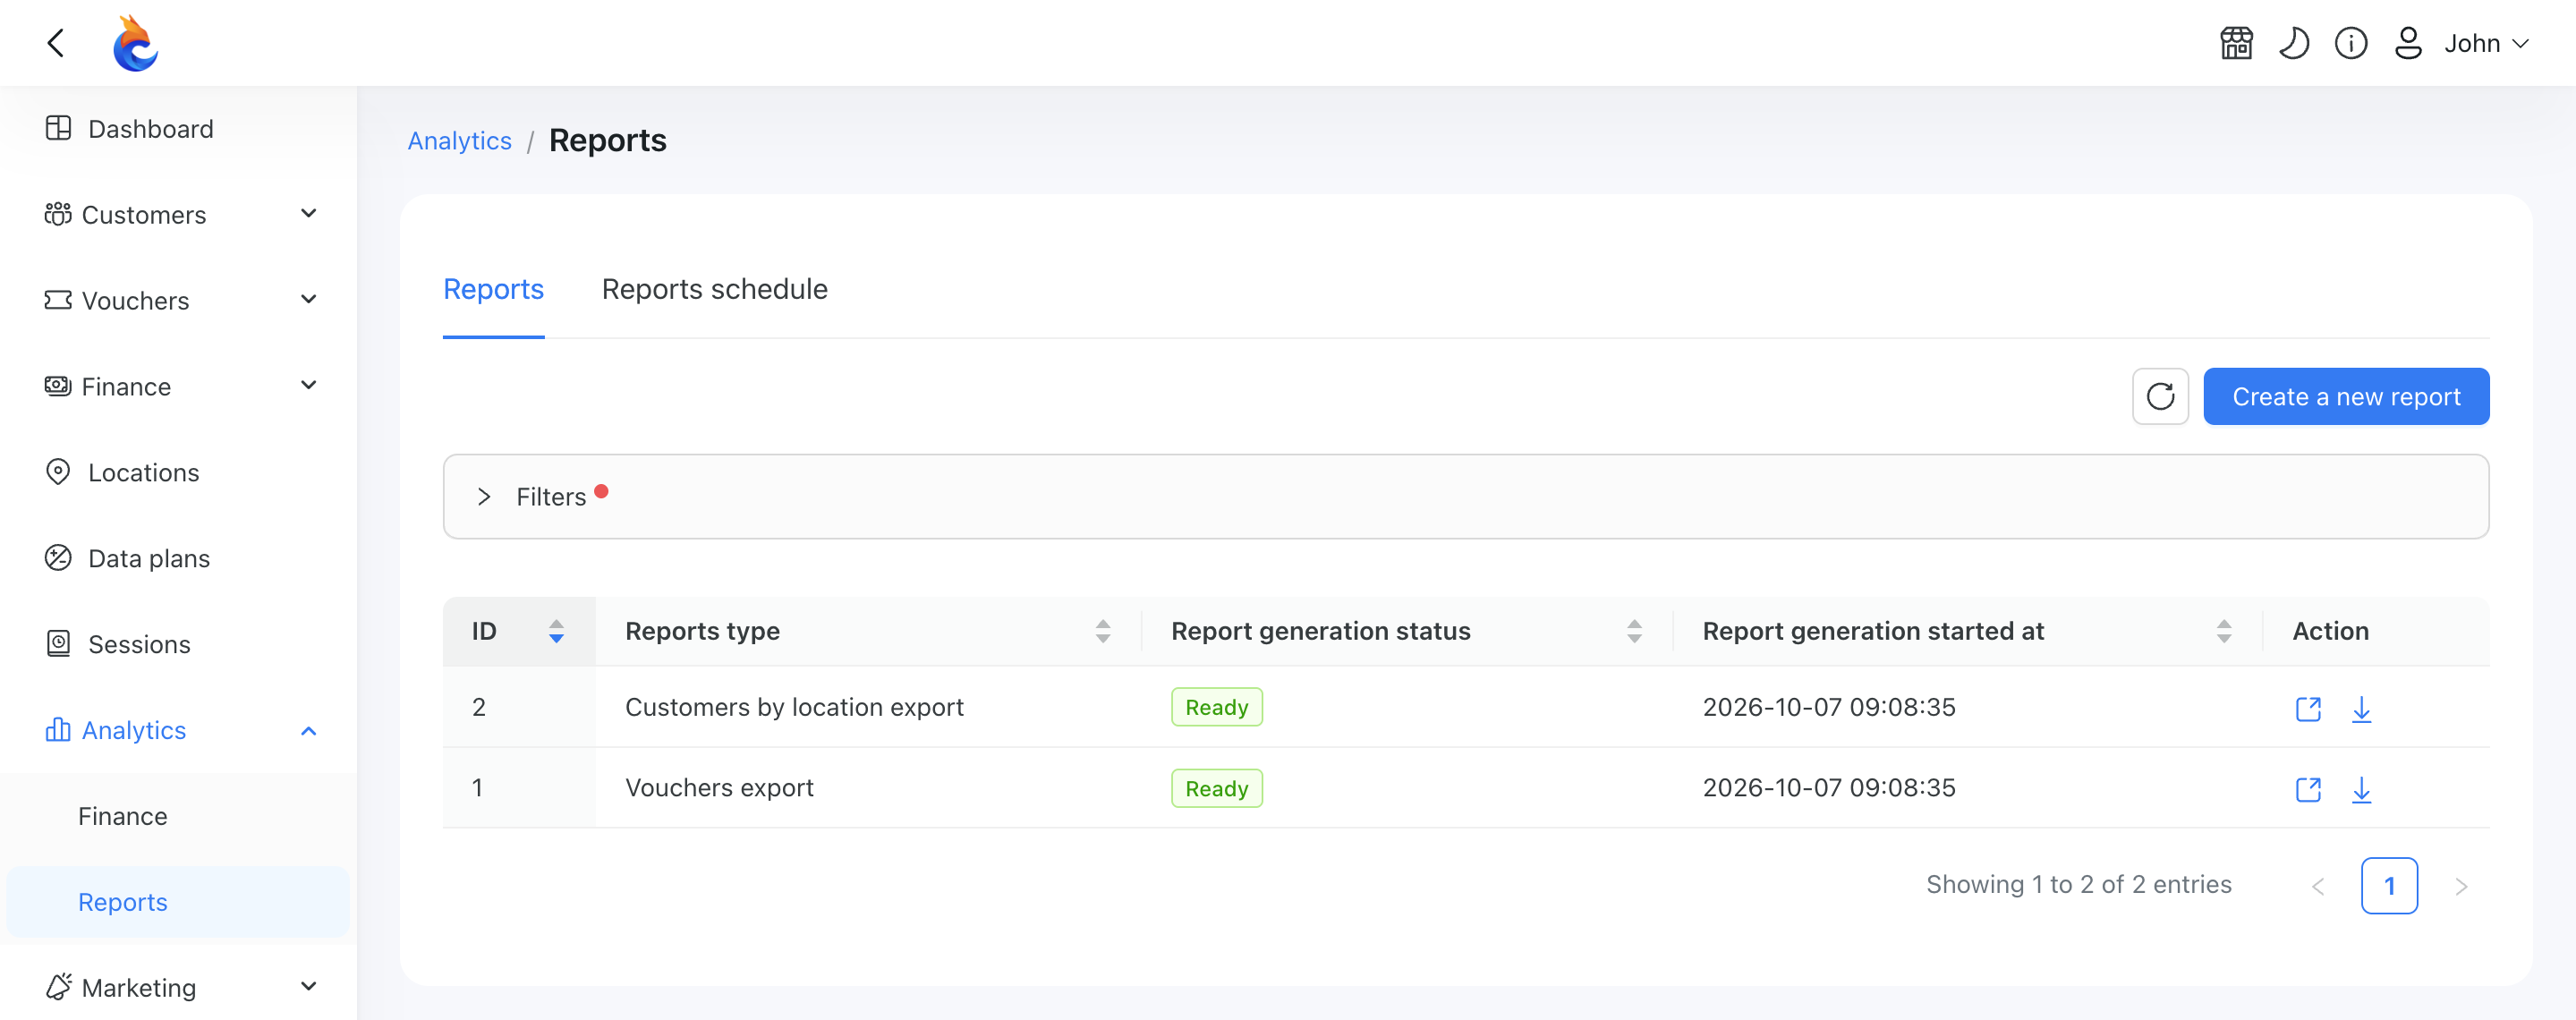This screenshot has height=1020, width=2576.
Task: Click Ready status of Customers by location export
Action: pyautogui.click(x=1216, y=708)
